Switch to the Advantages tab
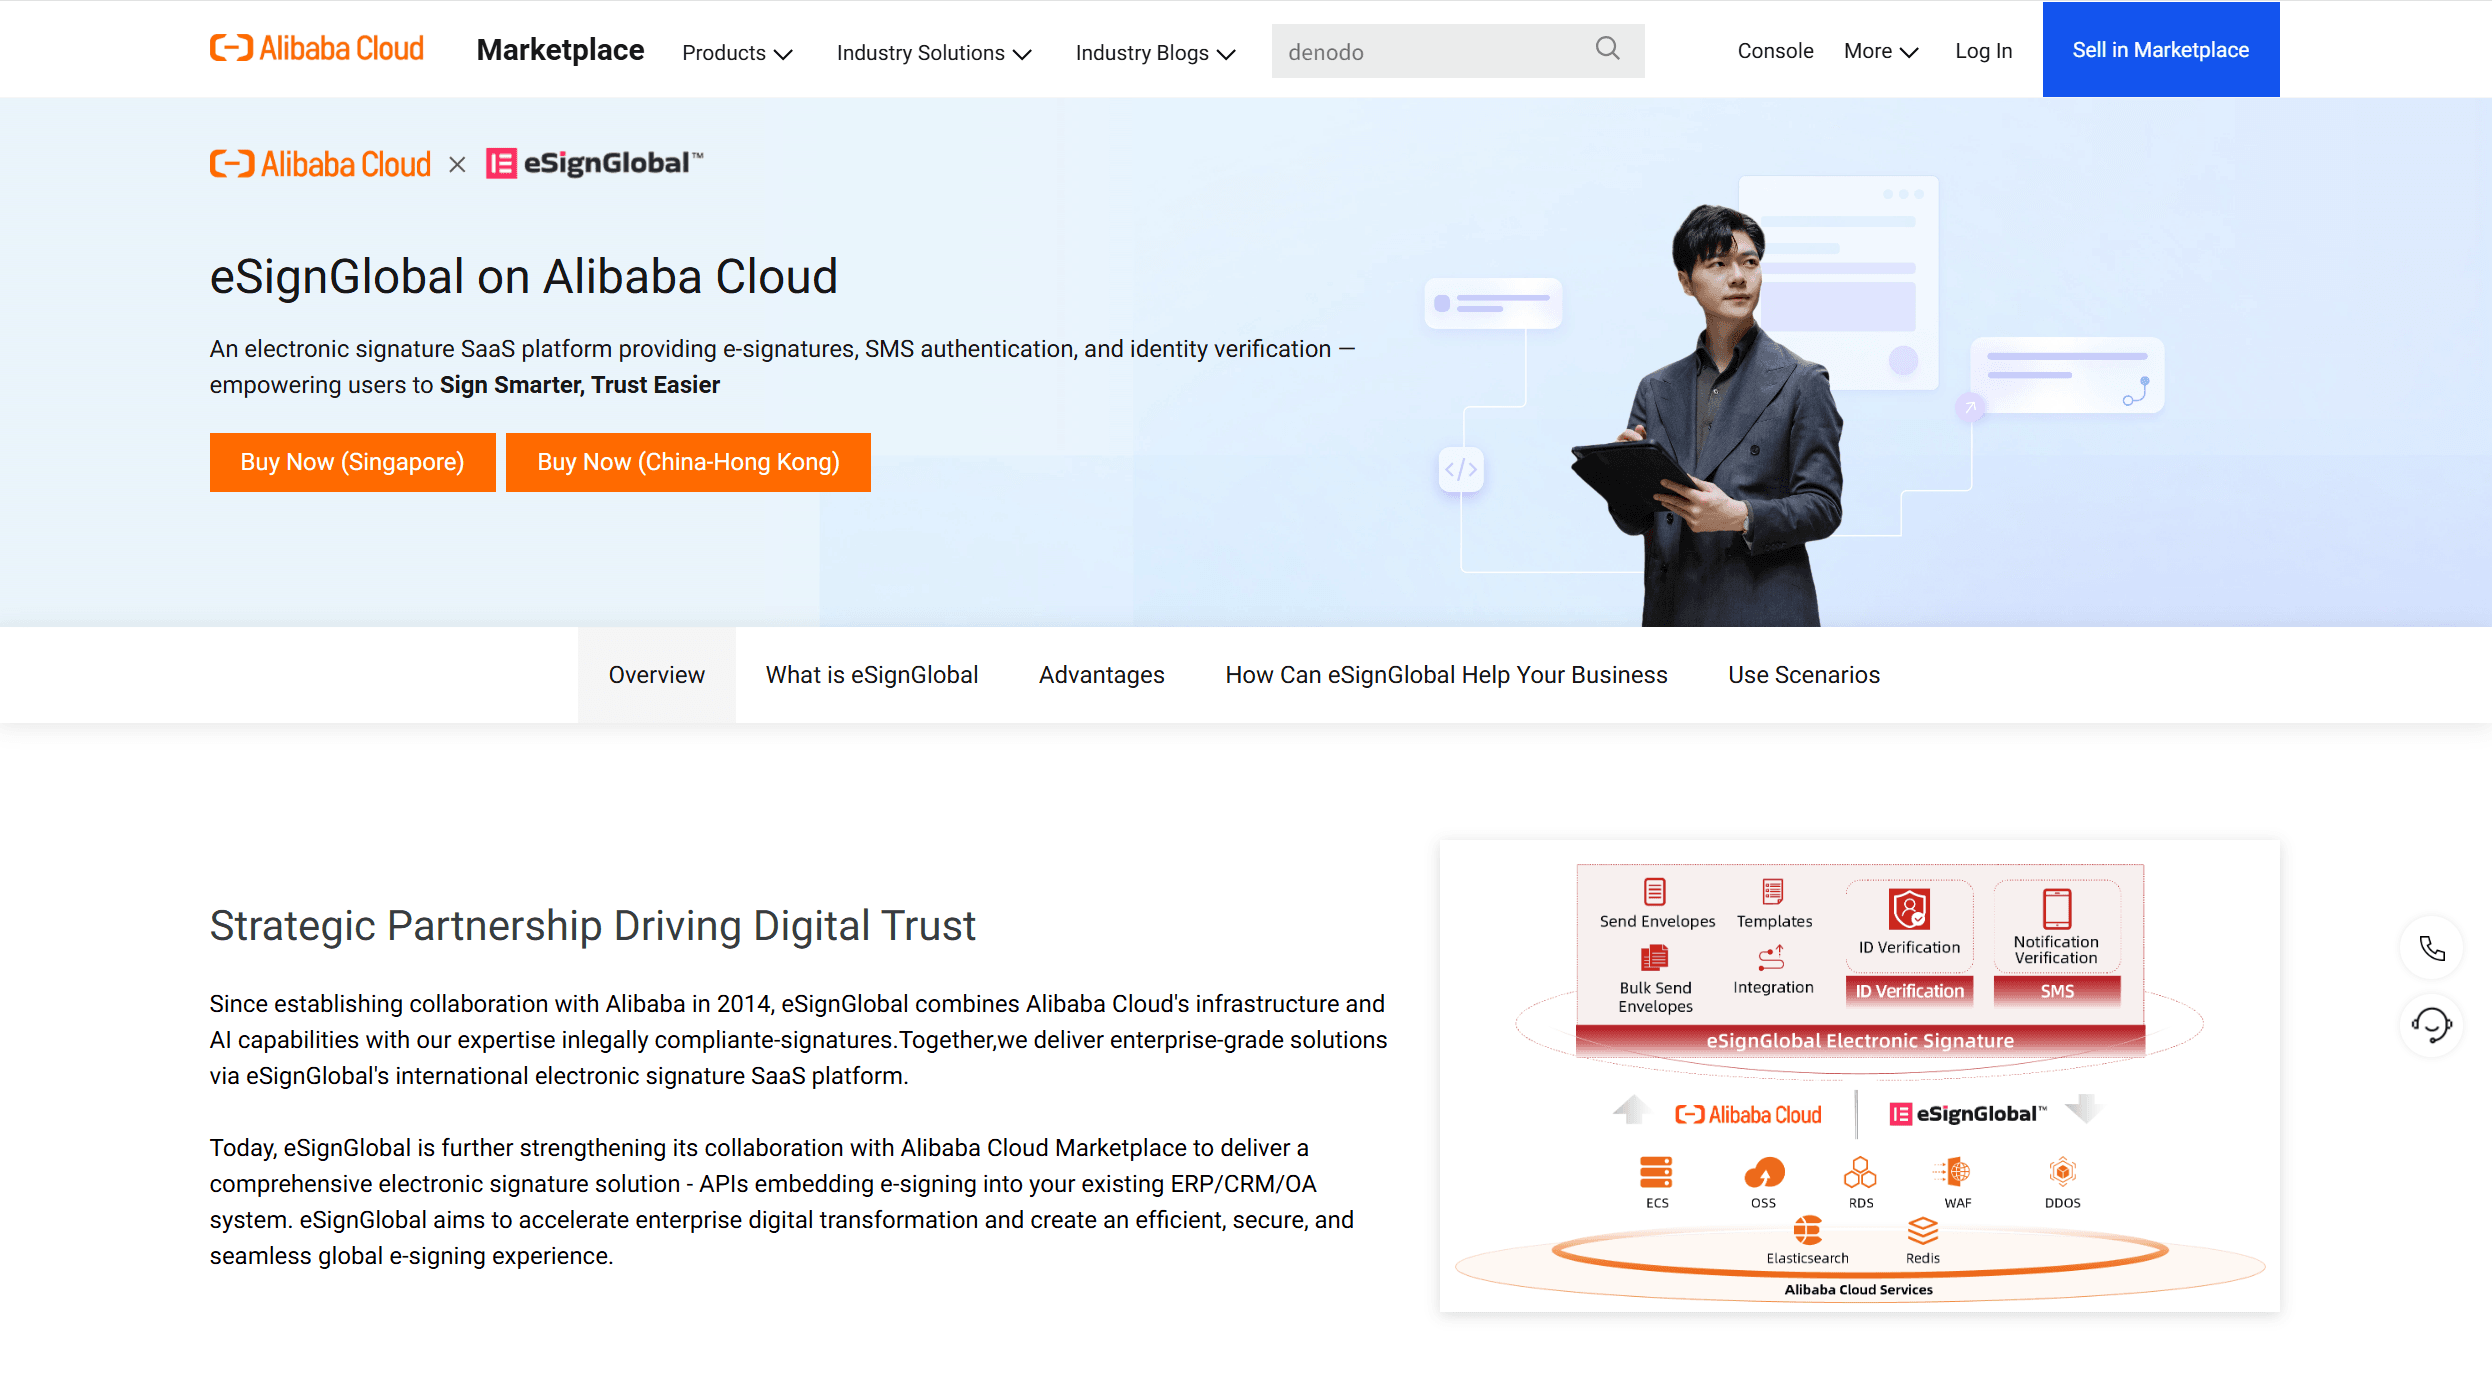The height and width of the screenshot is (1373, 2492). (1101, 675)
